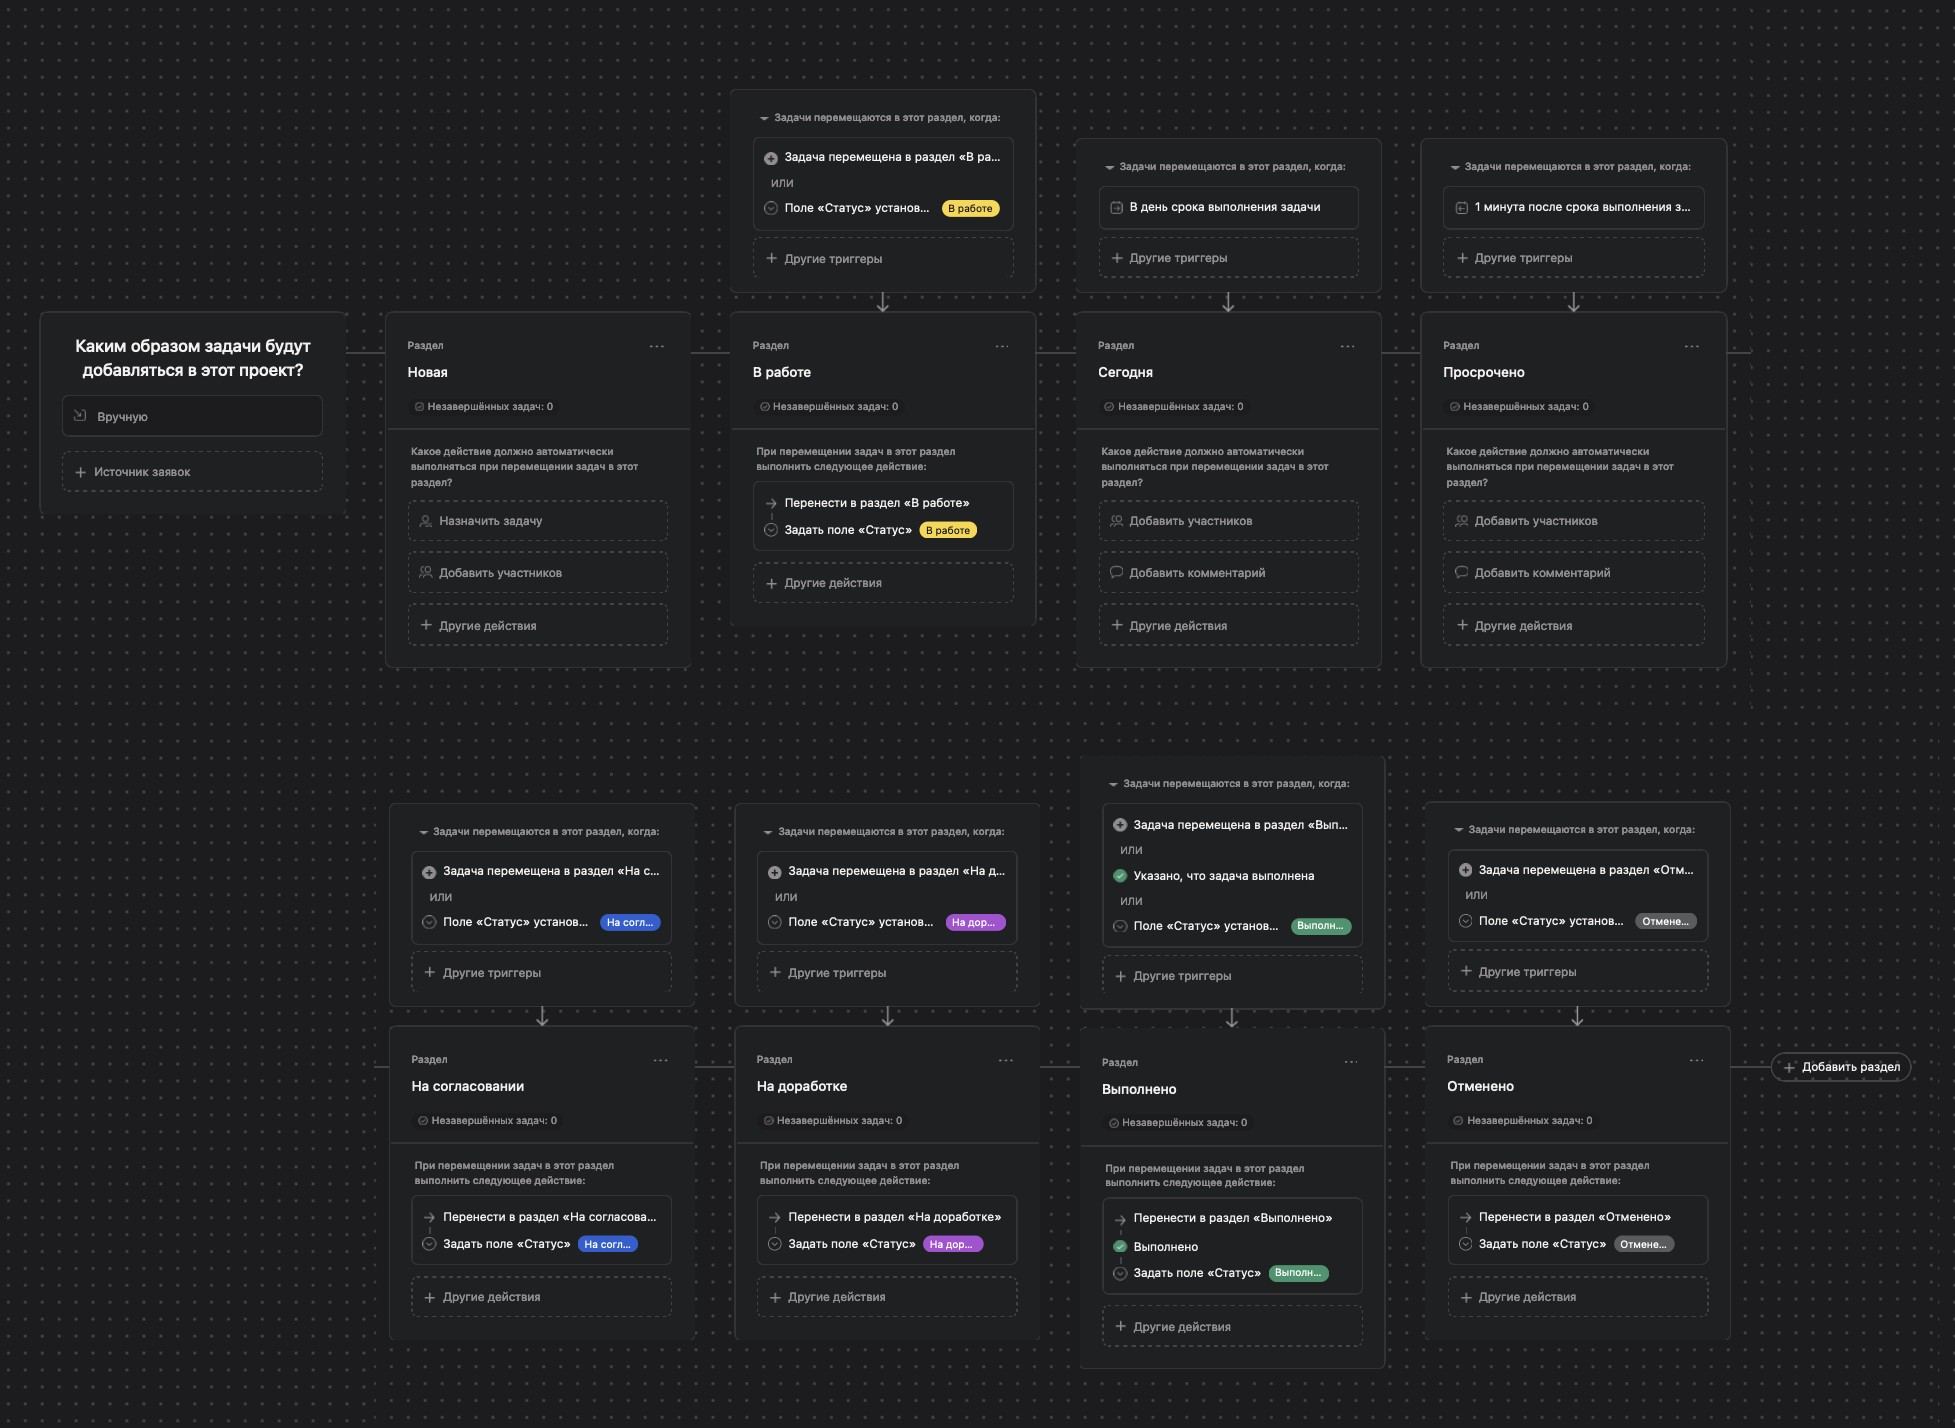Open the three-dot menu of section «Выполнено»
The image size is (1955, 1428).
pyautogui.click(x=1351, y=1062)
